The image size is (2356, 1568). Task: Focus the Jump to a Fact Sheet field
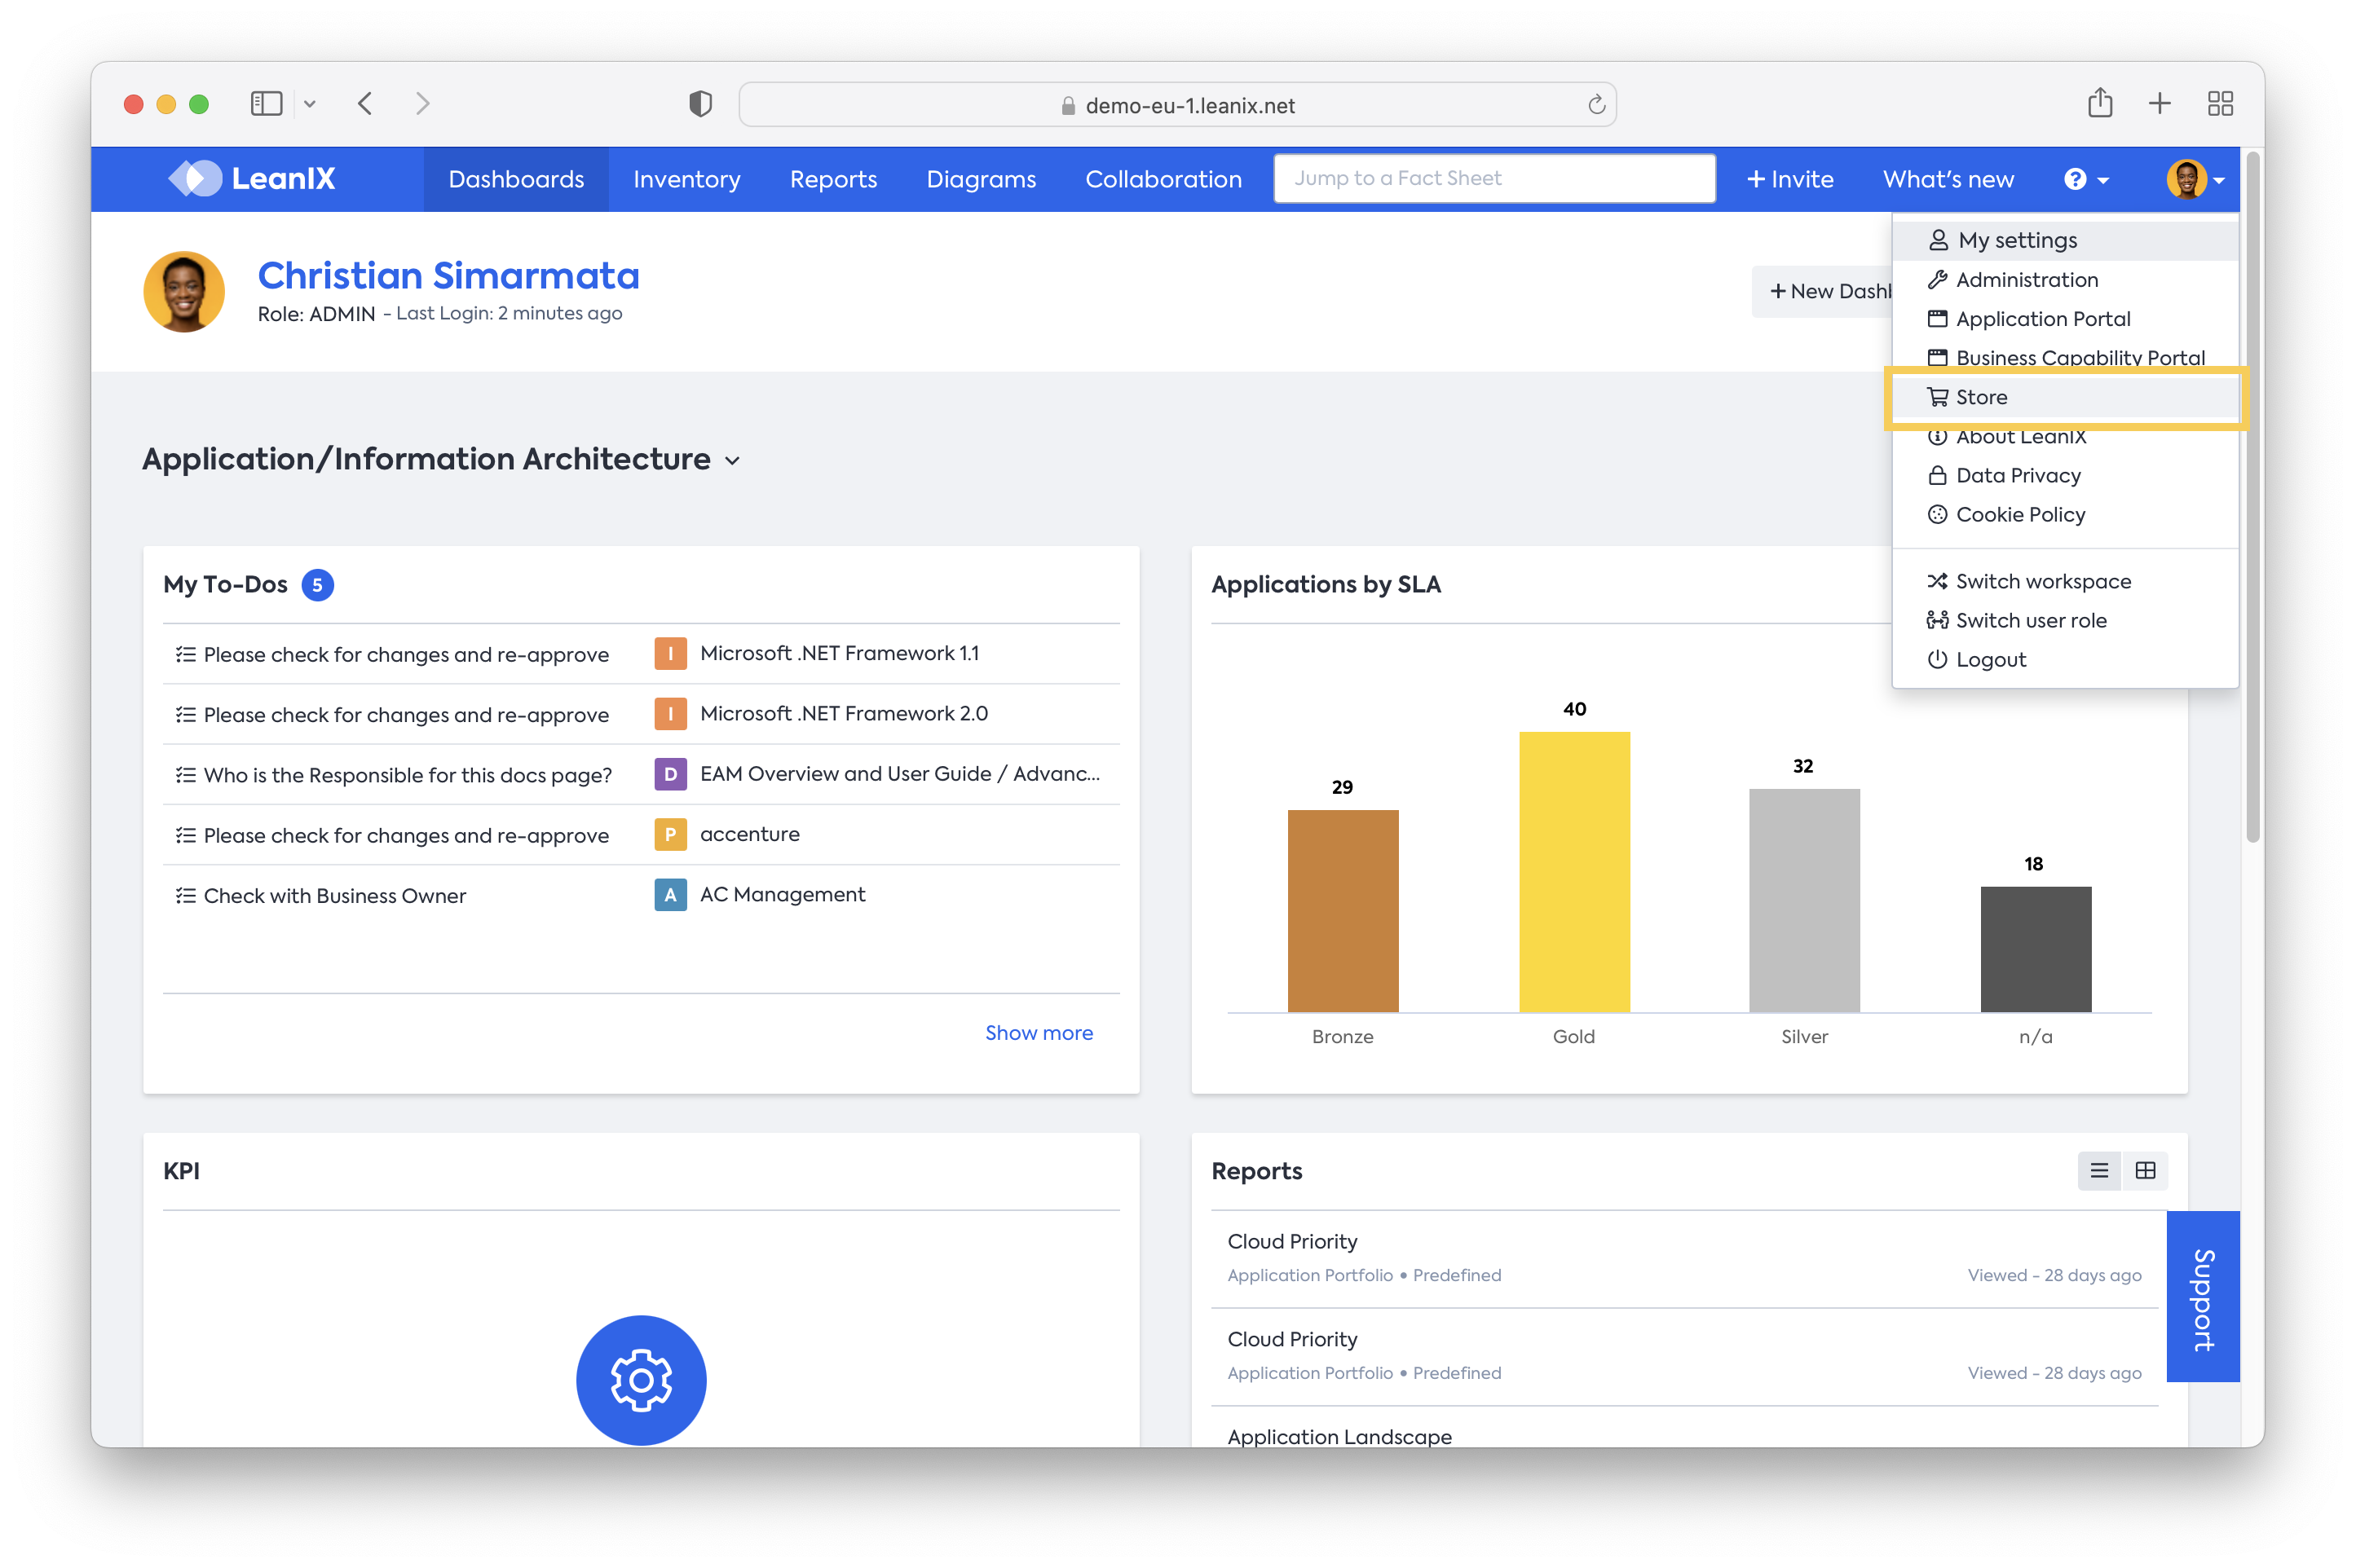1494,178
